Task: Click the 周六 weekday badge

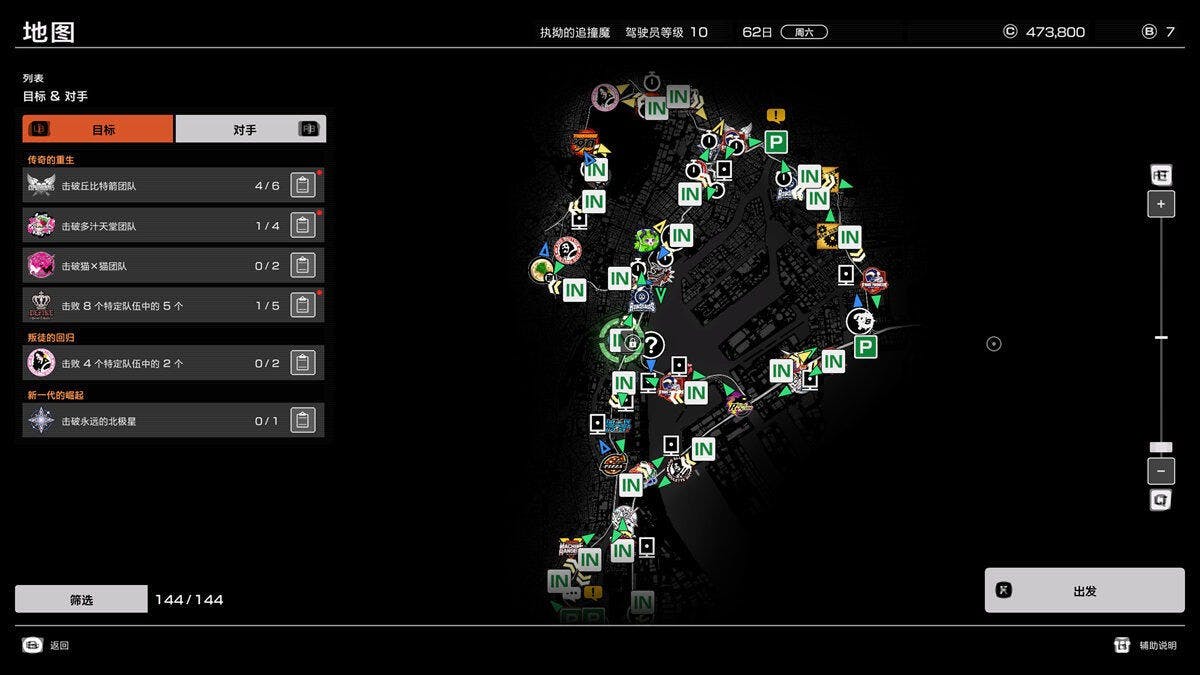Action: [804, 32]
